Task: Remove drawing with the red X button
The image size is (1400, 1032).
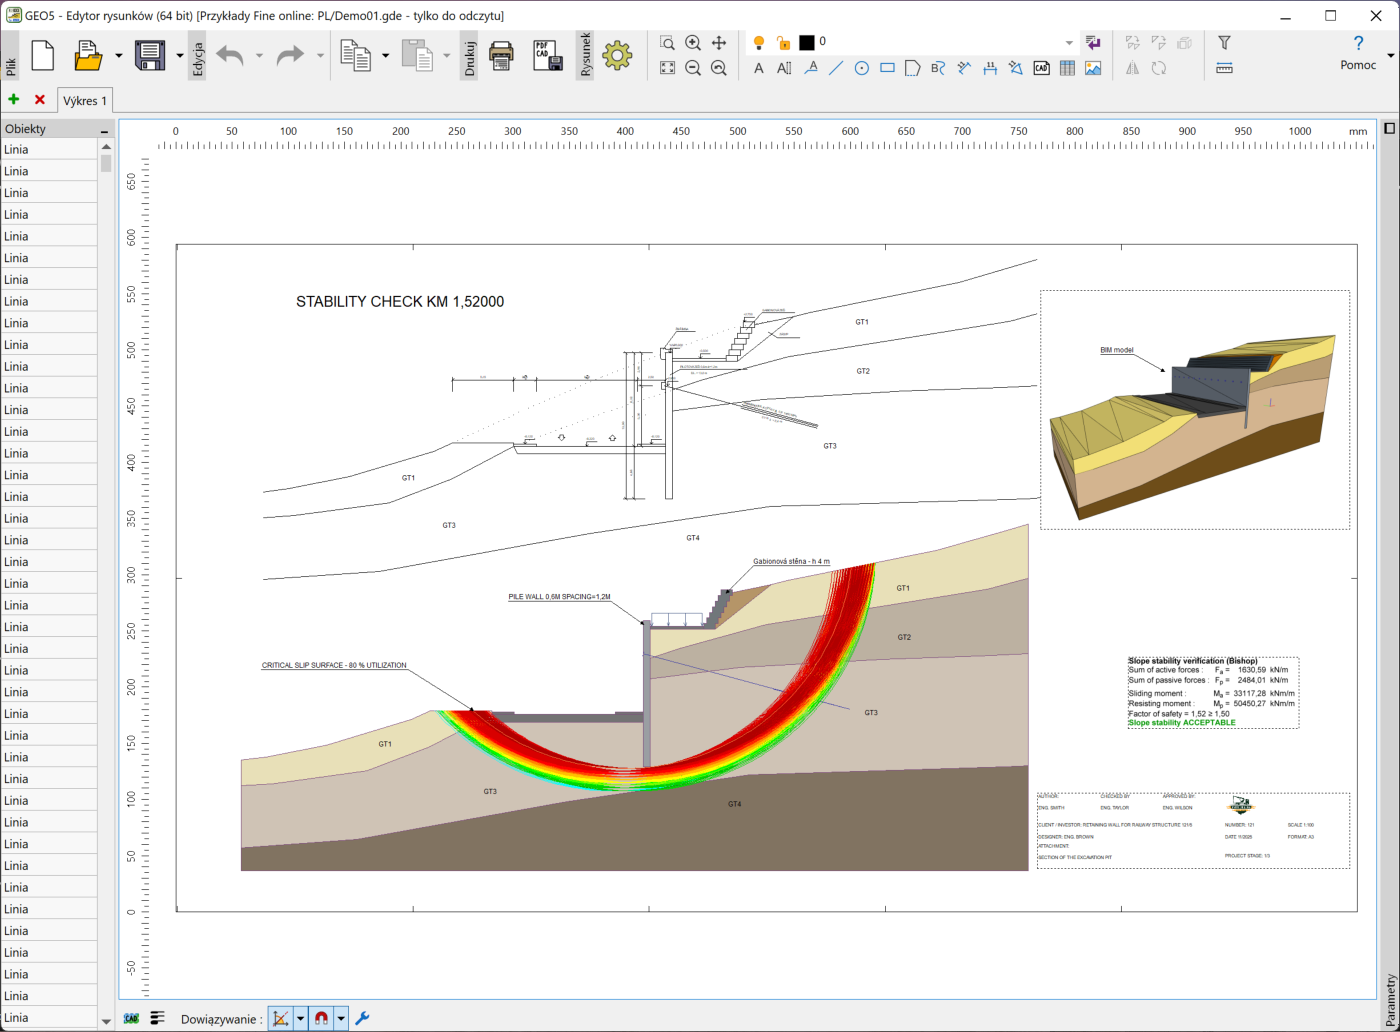Action: click(40, 100)
